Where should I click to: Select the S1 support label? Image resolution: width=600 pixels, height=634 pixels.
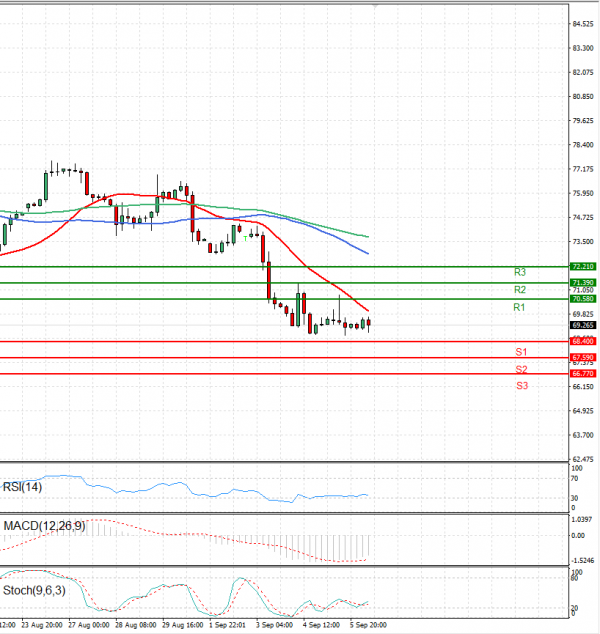point(522,352)
